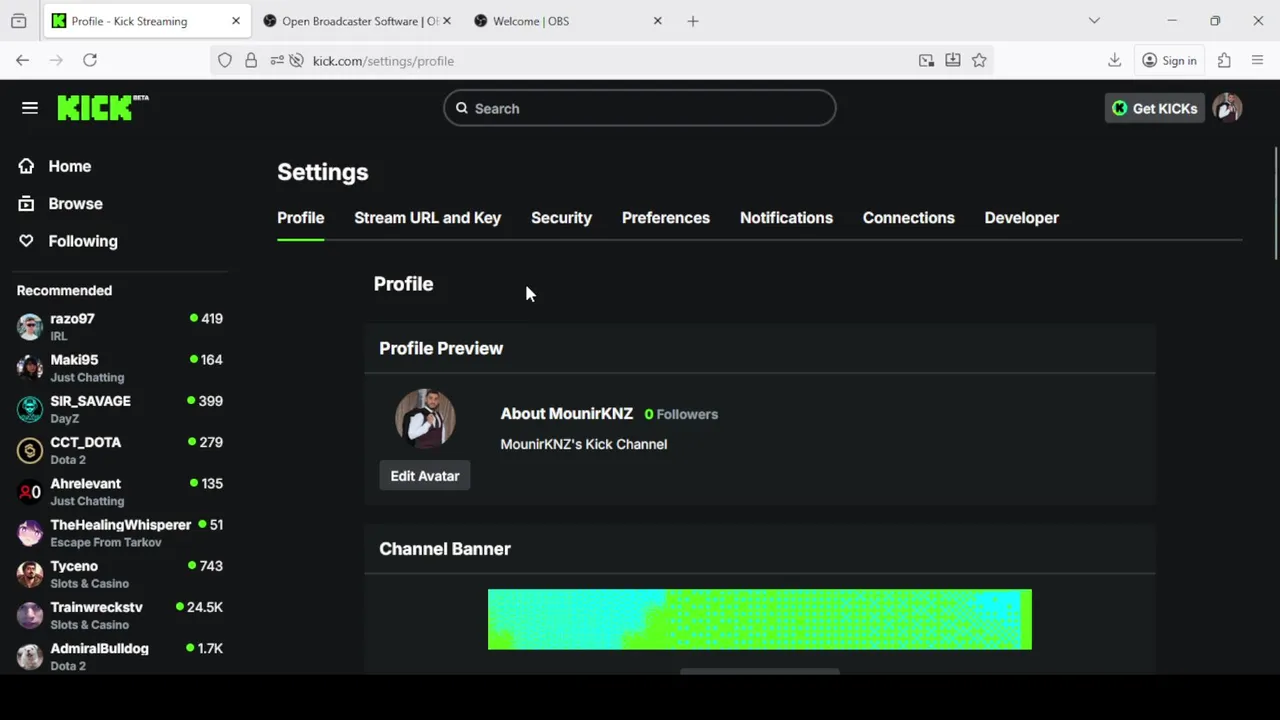
Task: Click razo97 channel avatar
Action: tap(30, 326)
